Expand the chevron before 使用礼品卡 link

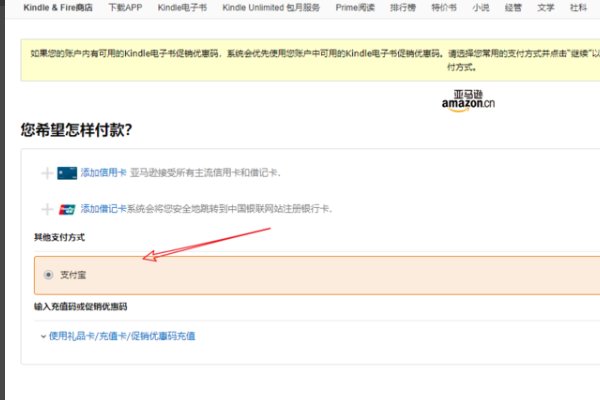(43, 336)
